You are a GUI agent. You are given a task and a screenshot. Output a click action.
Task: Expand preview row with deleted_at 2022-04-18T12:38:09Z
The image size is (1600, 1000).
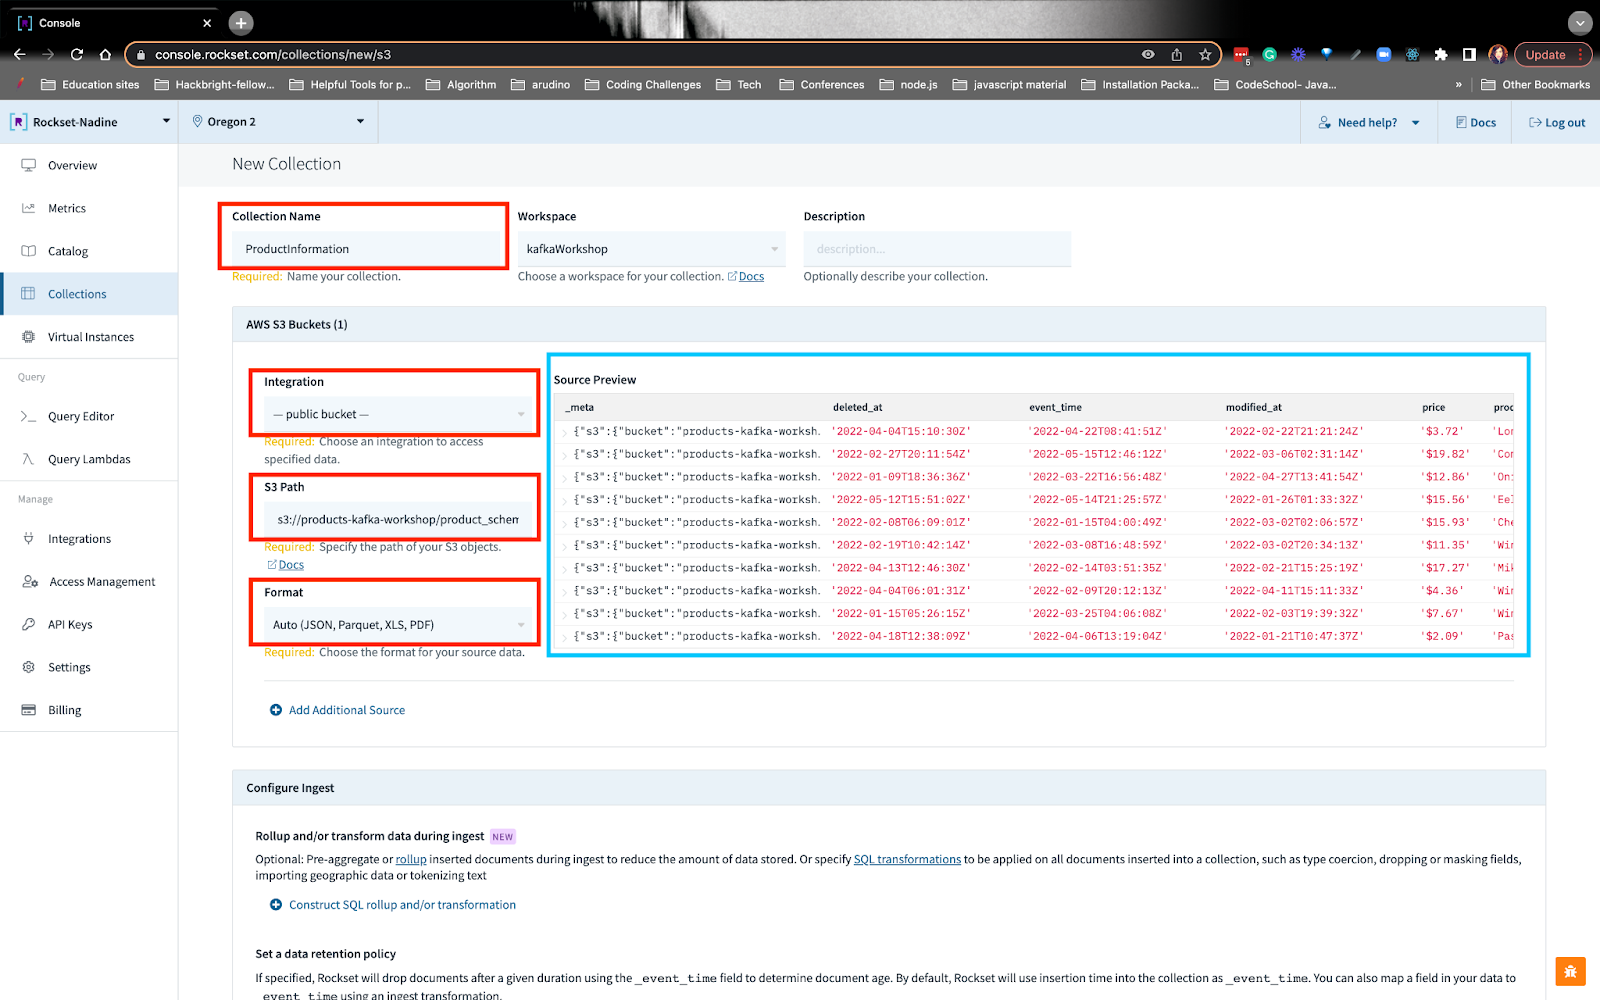[565, 637]
